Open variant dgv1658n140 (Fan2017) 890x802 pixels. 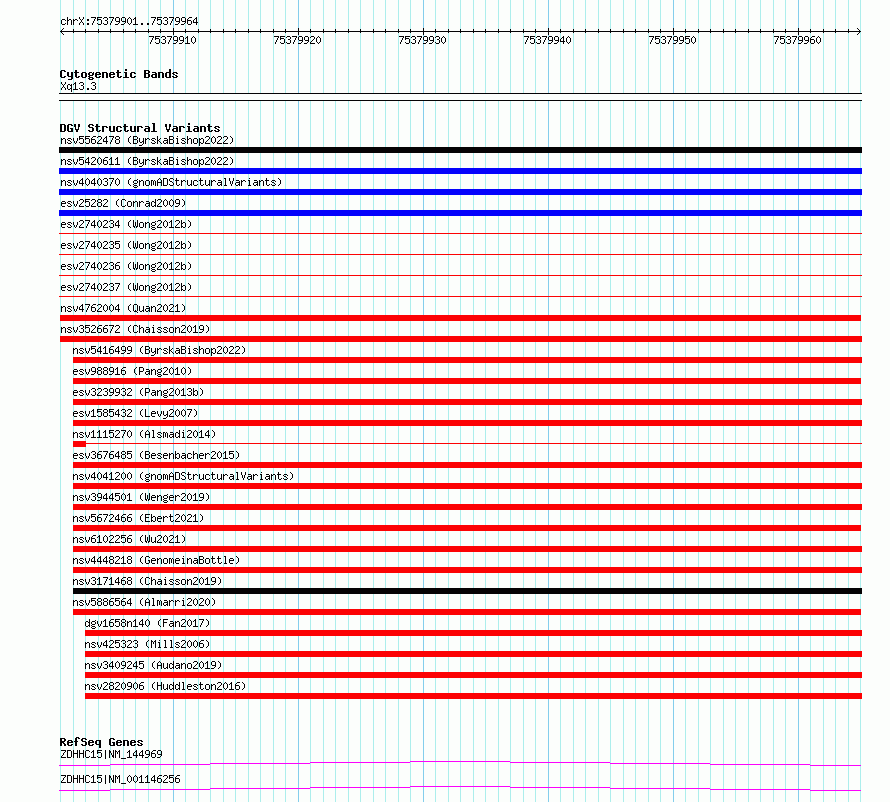147,623
